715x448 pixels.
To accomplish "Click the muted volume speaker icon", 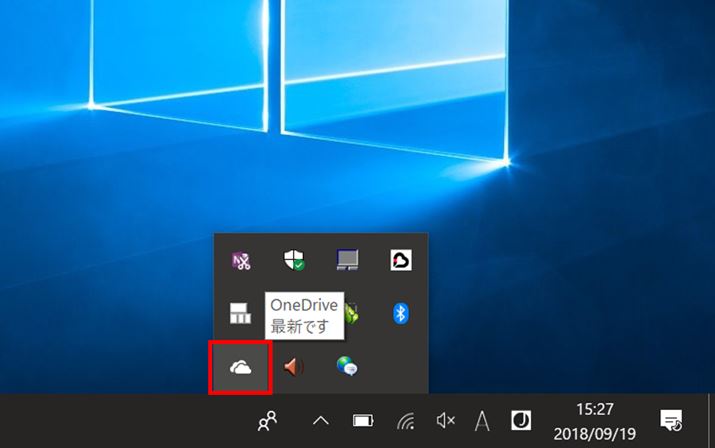I will [446, 421].
